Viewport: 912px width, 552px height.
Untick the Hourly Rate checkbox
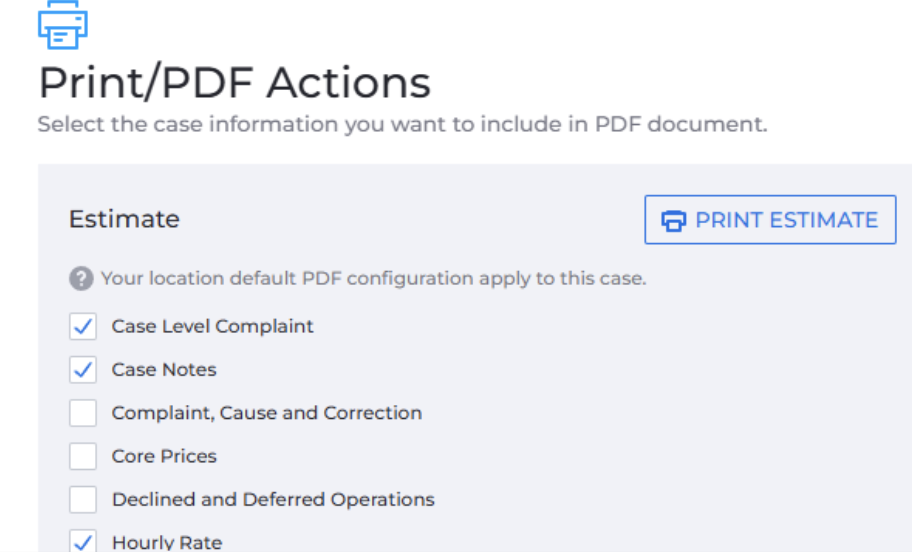(x=83, y=542)
